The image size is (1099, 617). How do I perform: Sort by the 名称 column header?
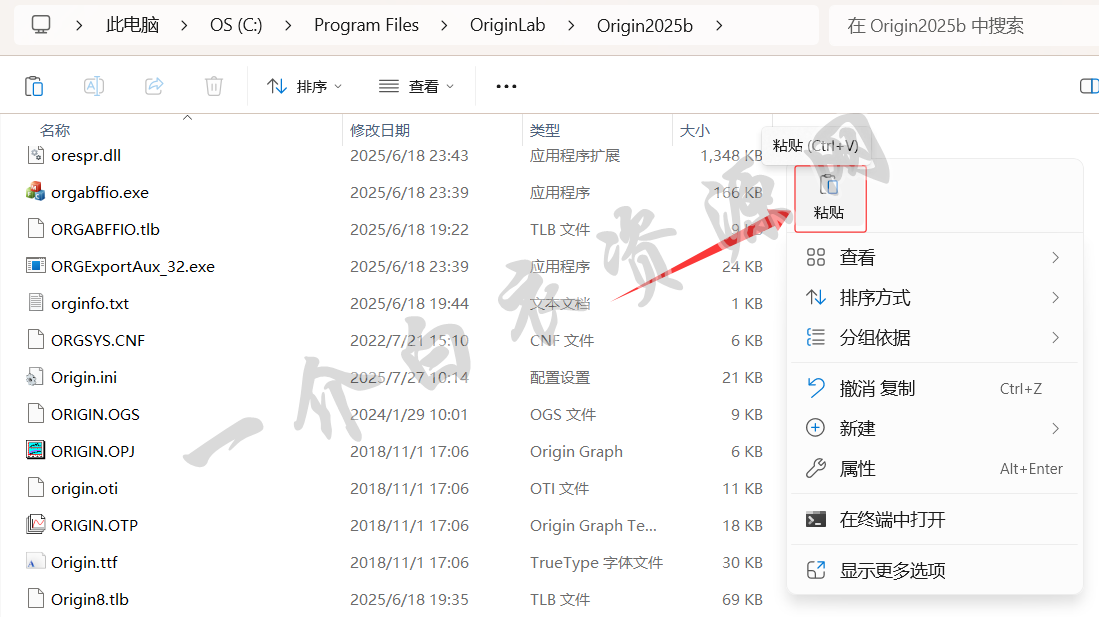[x=55, y=130]
